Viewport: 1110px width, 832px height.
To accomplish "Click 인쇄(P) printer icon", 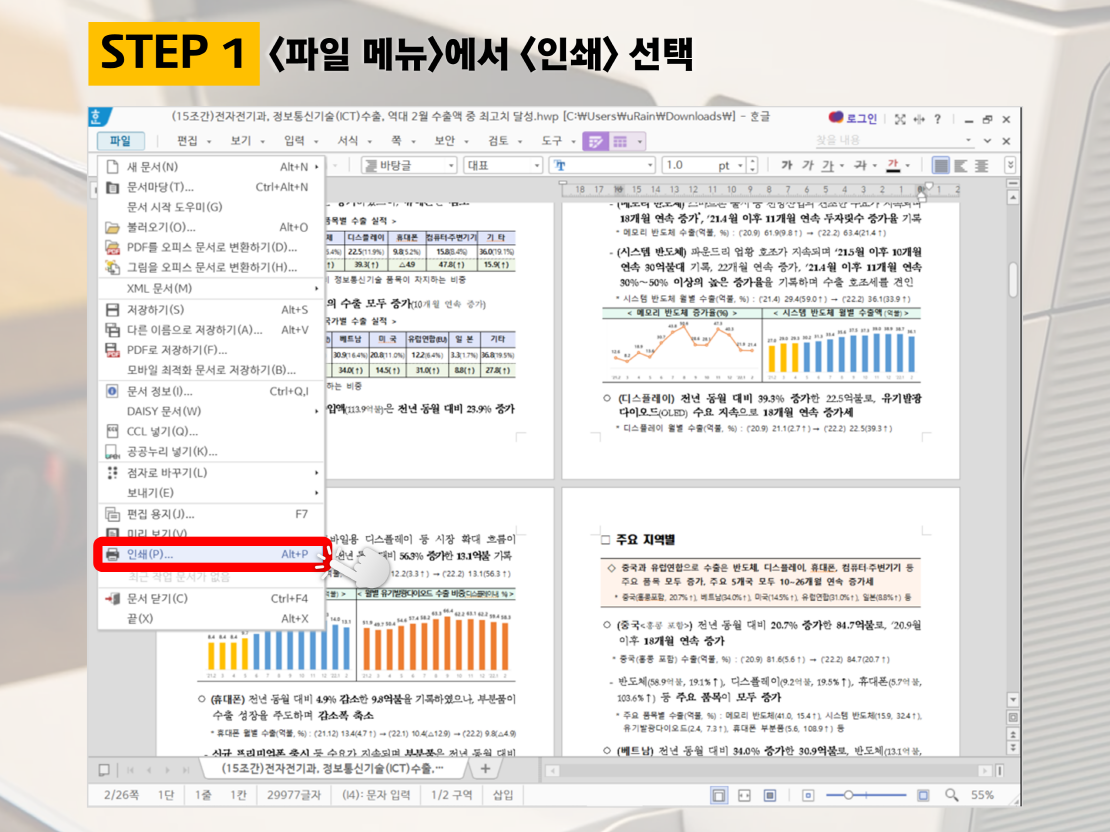I will pyautogui.click(x=112, y=554).
